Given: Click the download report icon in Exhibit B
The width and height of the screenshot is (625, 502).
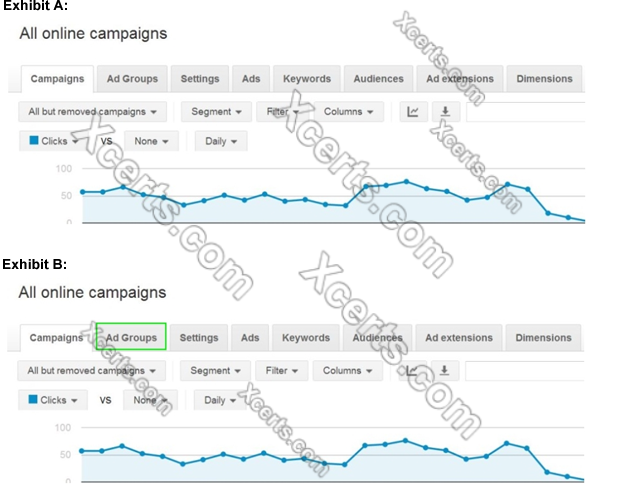Looking at the screenshot, I should [x=444, y=371].
